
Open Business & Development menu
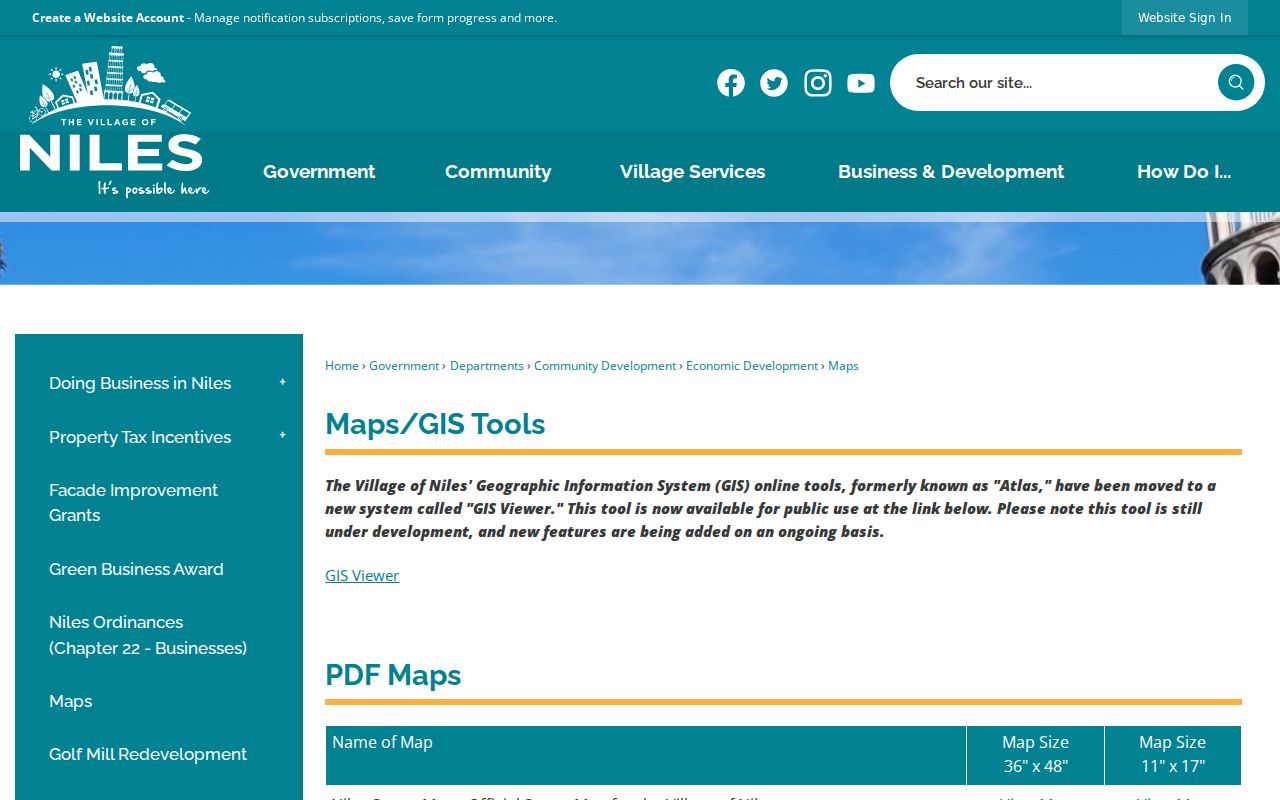(x=951, y=171)
